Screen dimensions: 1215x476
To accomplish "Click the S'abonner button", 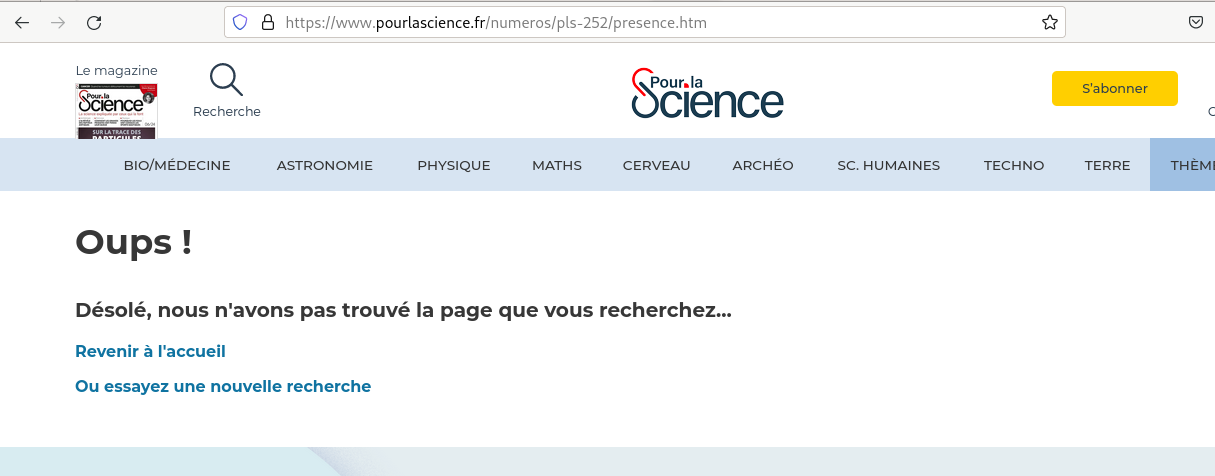I will [x=1115, y=88].
